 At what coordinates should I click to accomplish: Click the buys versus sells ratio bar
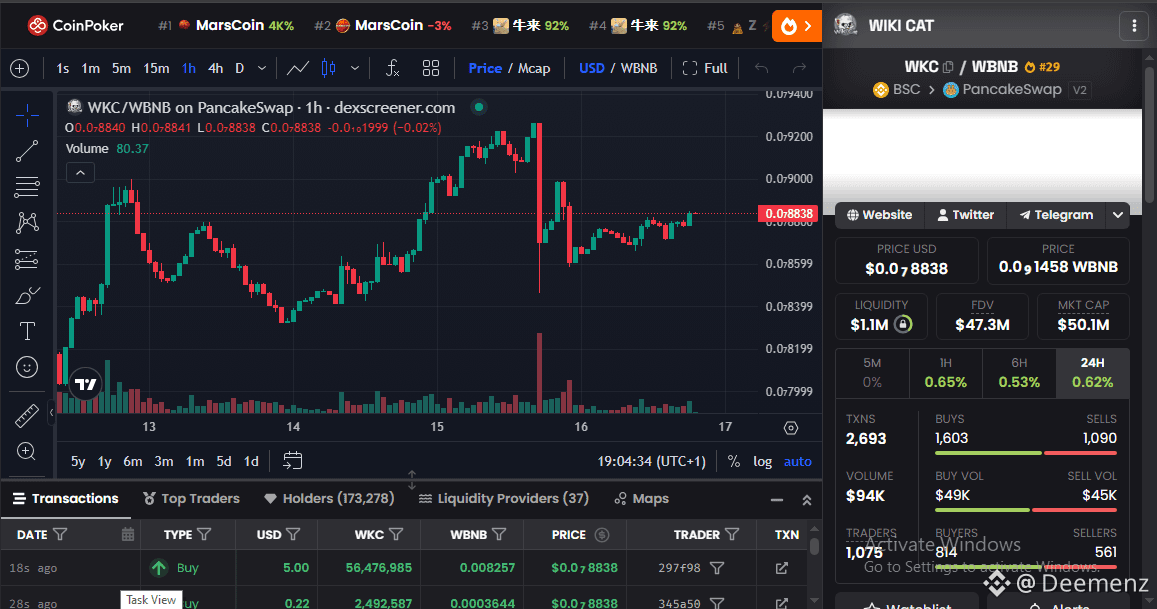[x=1026, y=453]
